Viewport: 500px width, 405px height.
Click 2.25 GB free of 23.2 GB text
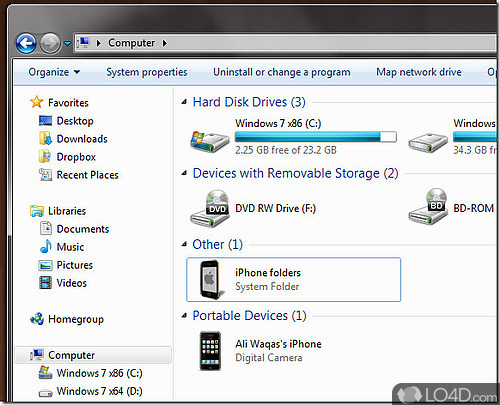click(286, 150)
